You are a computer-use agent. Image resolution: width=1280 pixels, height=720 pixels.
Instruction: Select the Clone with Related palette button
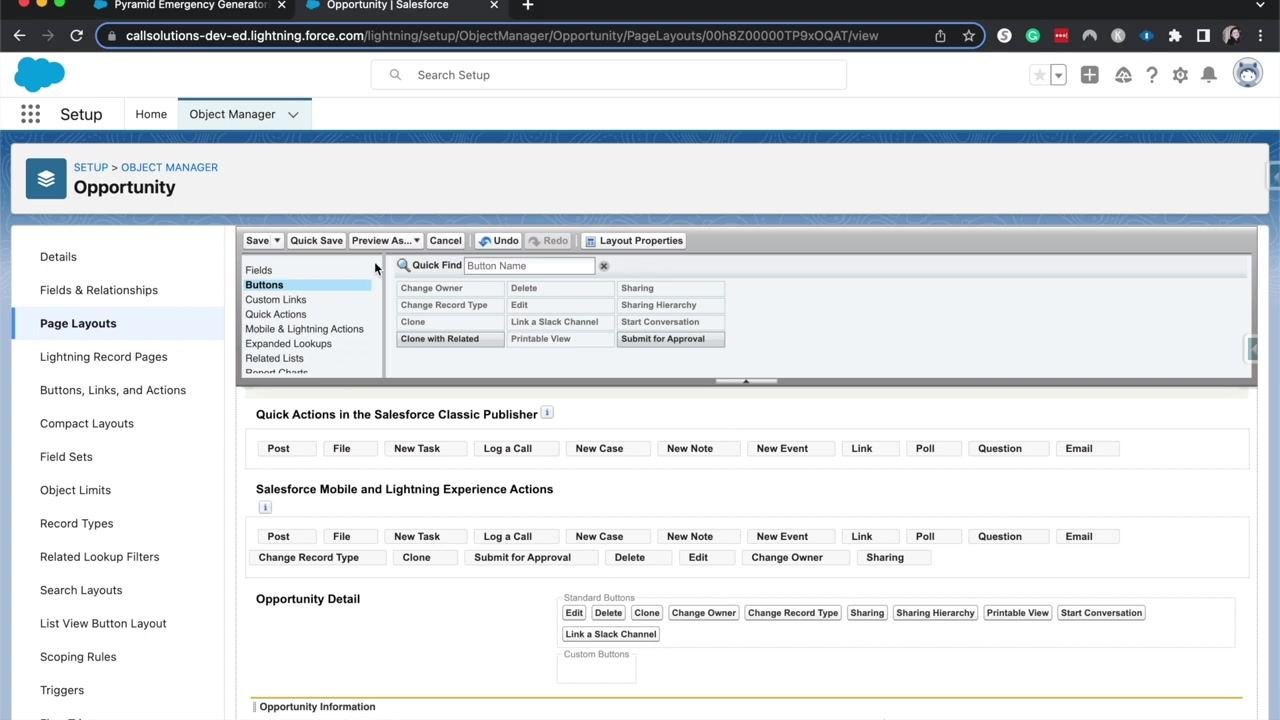pos(450,339)
